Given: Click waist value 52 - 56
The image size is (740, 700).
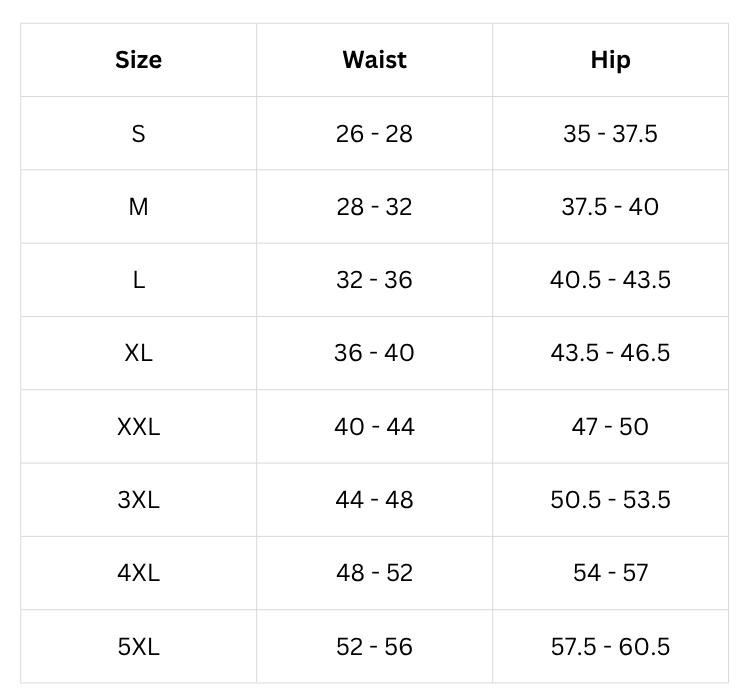Looking at the screenshot, I should point(374,647).
